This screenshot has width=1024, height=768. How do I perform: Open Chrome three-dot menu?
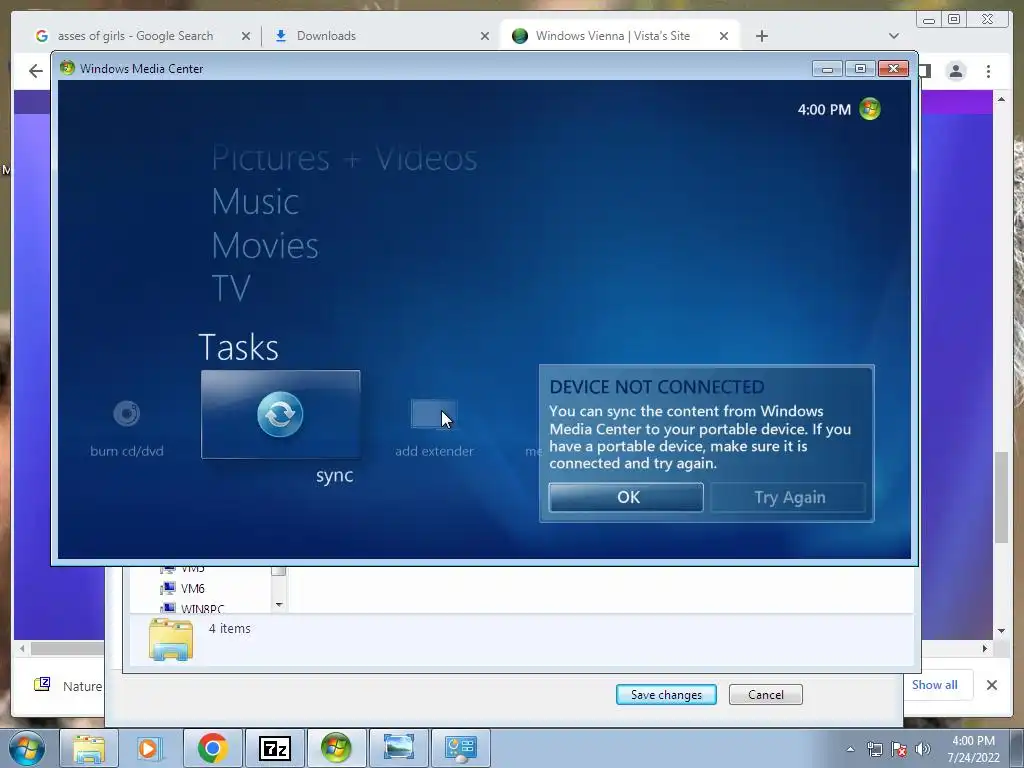[988, 71]
